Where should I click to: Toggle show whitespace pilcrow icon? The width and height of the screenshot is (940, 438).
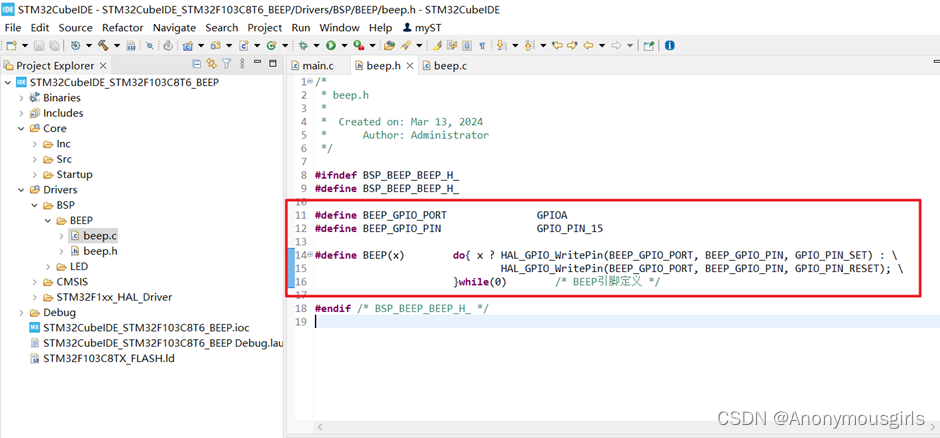click(x=482, y=46)
